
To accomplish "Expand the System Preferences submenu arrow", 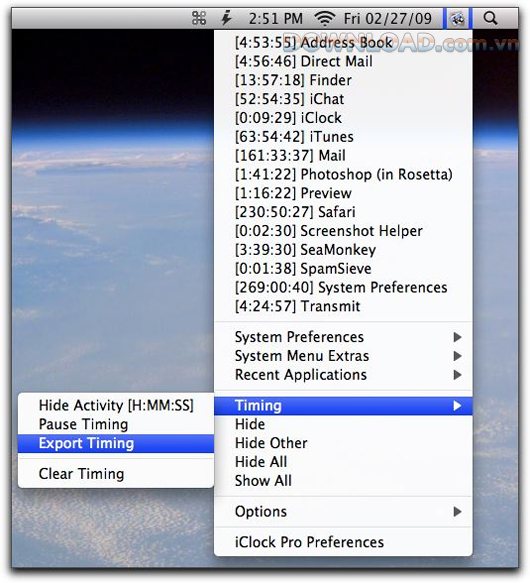I will (457, 337).
